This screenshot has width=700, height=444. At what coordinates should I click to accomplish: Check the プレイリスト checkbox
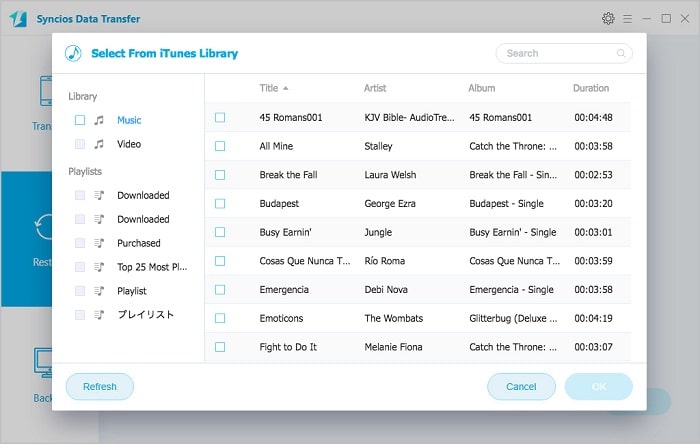coord(80,315)
